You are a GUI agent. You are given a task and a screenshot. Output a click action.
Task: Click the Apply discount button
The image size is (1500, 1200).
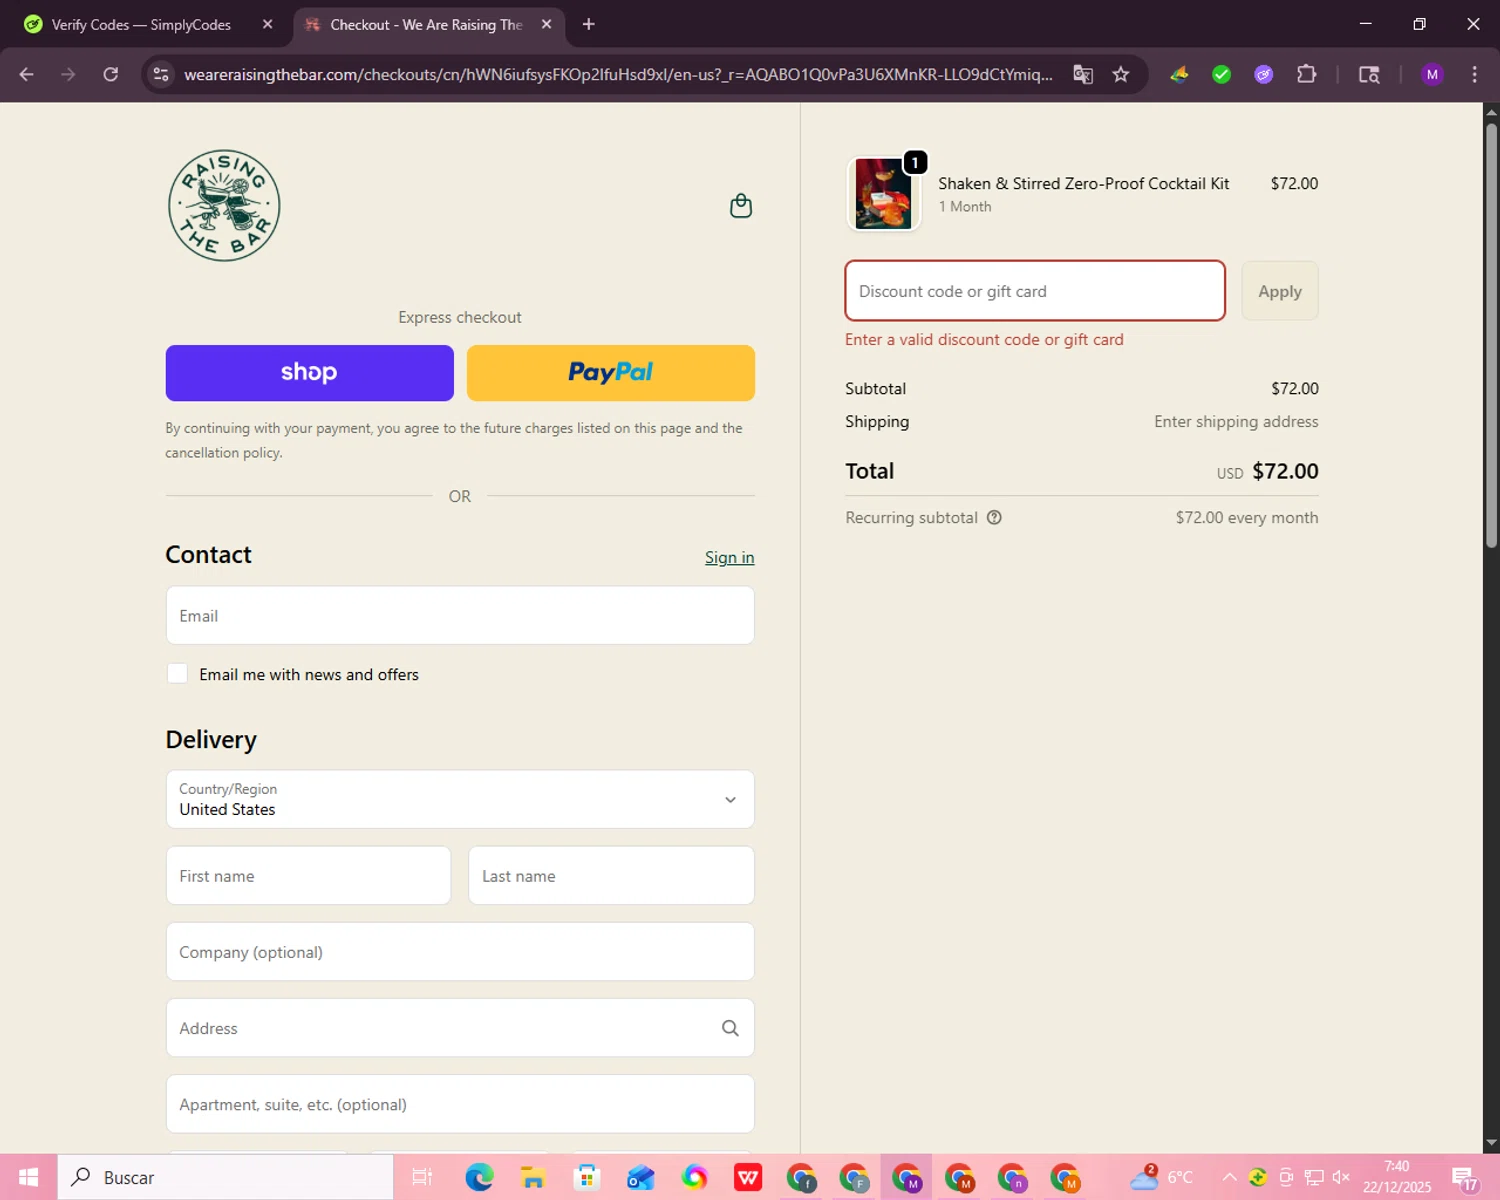pyautogui.click(x=1280, y=291)
